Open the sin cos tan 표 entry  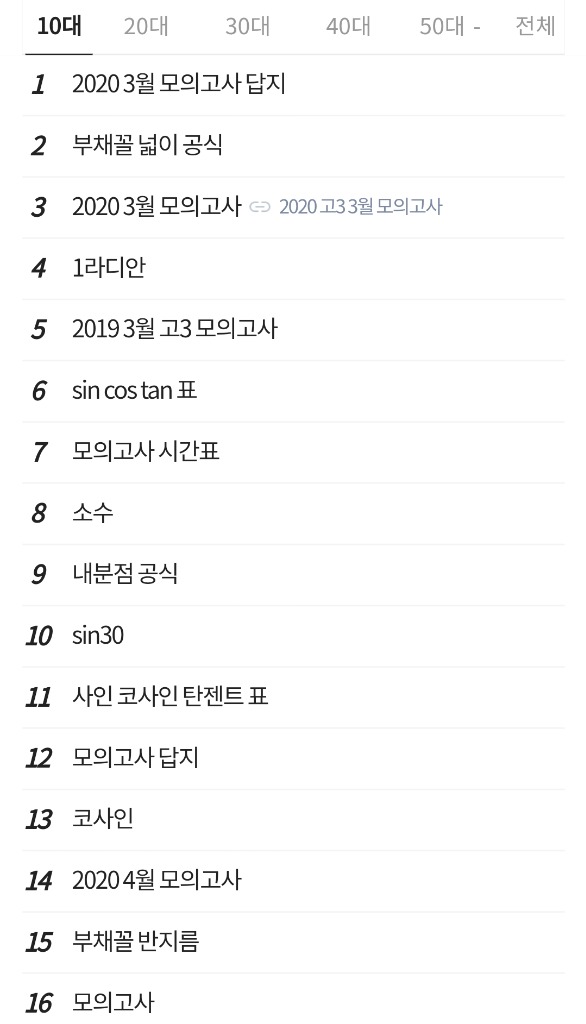134,391
